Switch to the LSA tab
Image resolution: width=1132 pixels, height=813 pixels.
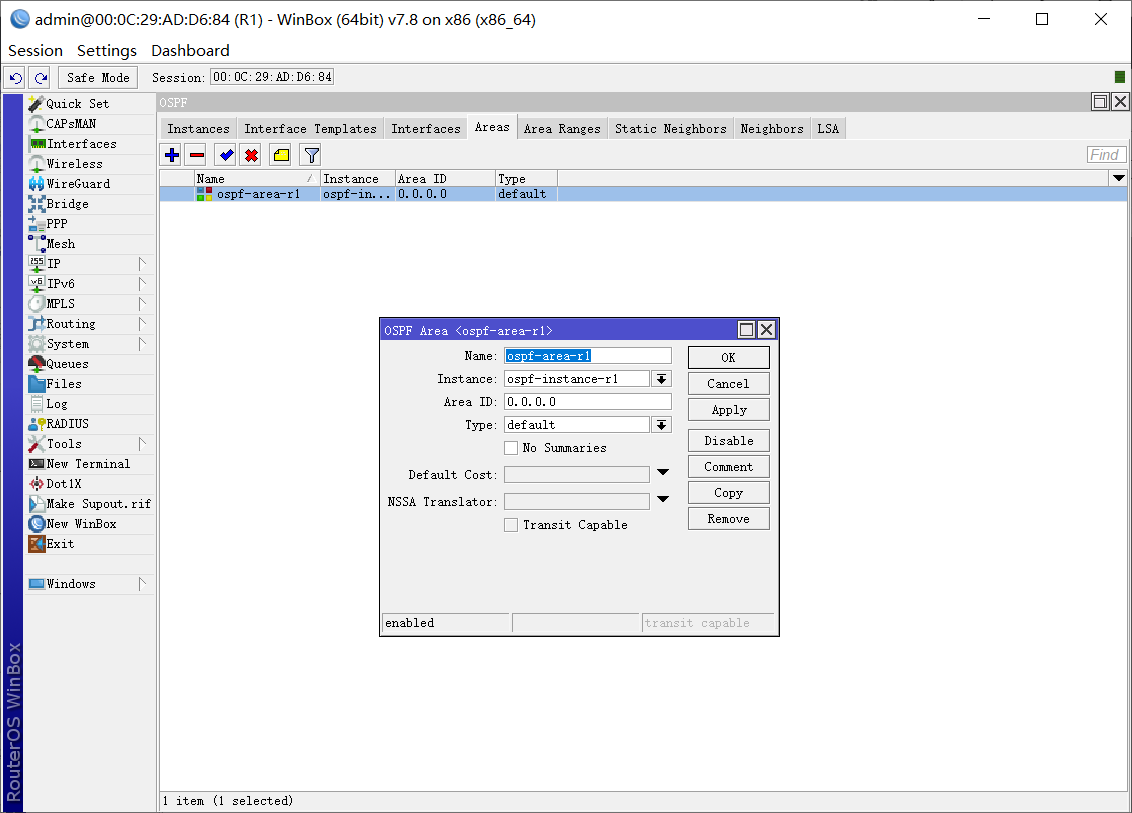828,129
